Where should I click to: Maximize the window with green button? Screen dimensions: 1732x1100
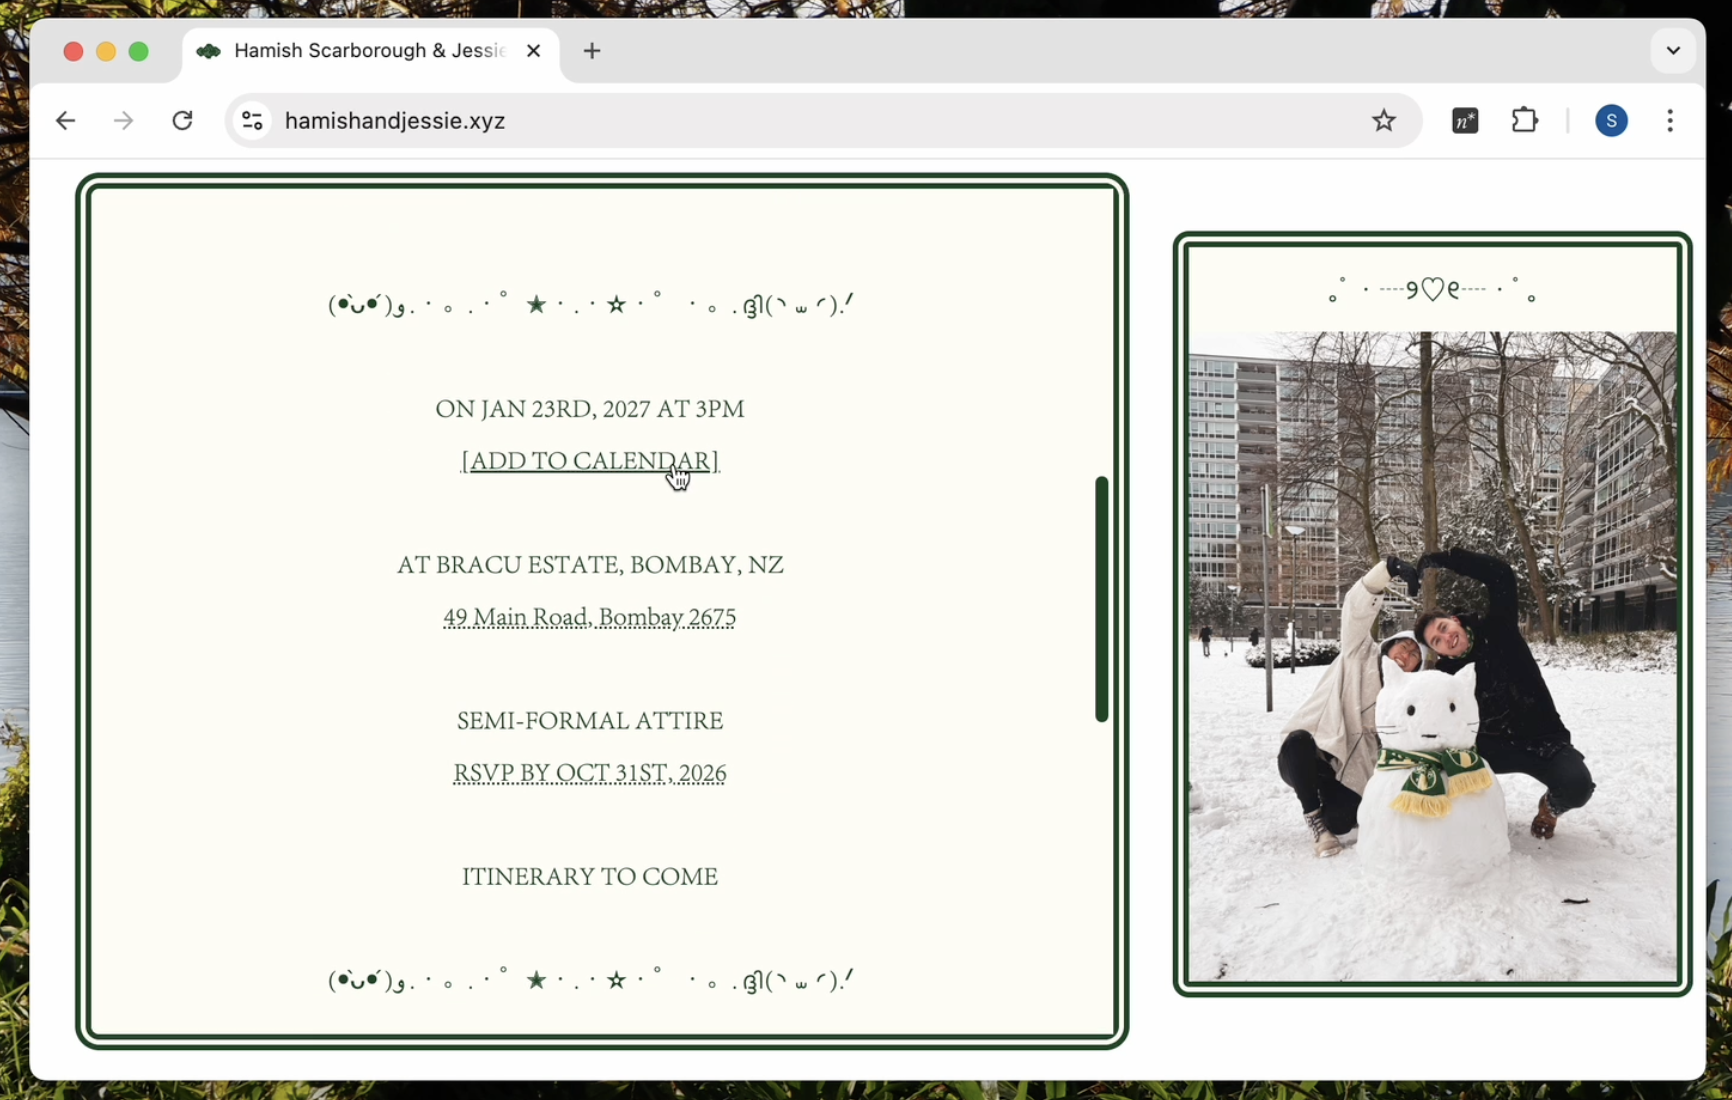(x=139, y=51)
